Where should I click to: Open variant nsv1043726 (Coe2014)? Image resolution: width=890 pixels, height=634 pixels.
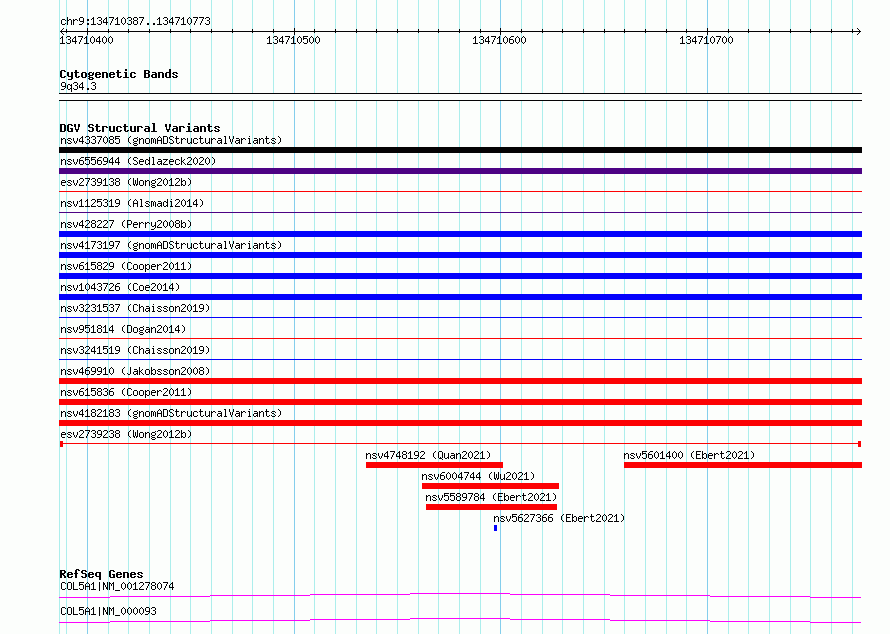pos(120,287)
